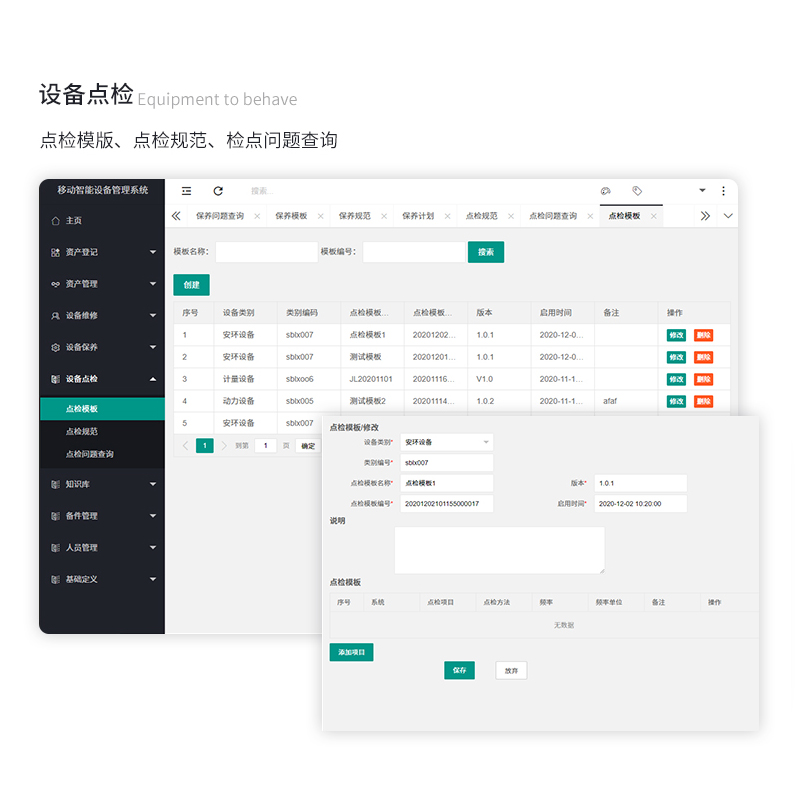Switch to the 保养模板 tab
The height and width of the screenshot is (800, 800).
(291, 216)
